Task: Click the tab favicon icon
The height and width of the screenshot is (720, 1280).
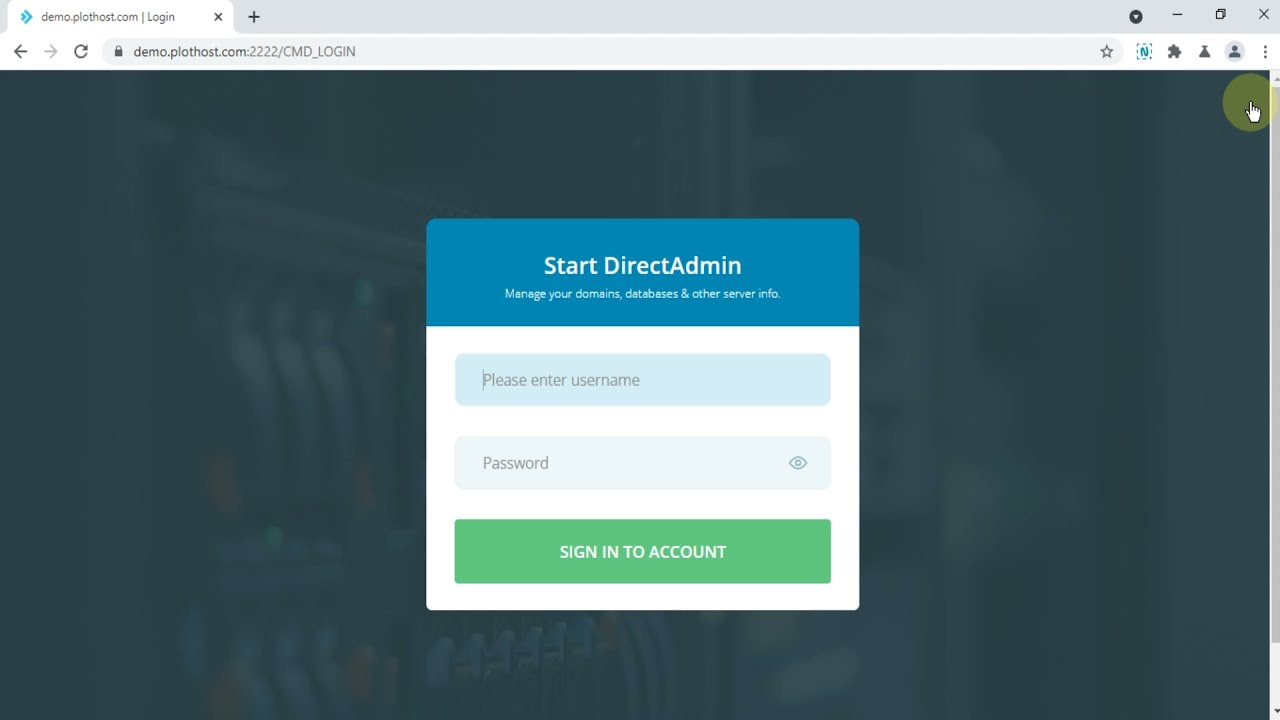Action: (27, 17)
